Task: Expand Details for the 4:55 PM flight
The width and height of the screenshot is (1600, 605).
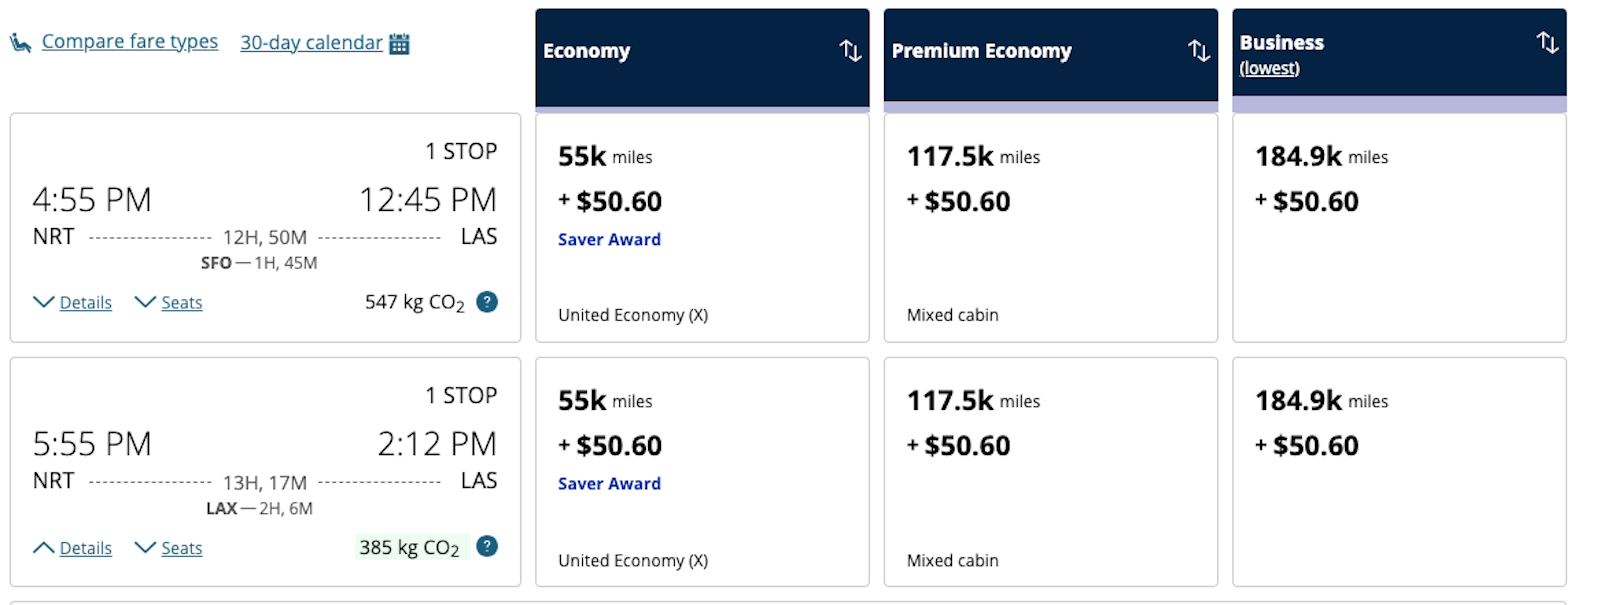Action: click(73, 302)
